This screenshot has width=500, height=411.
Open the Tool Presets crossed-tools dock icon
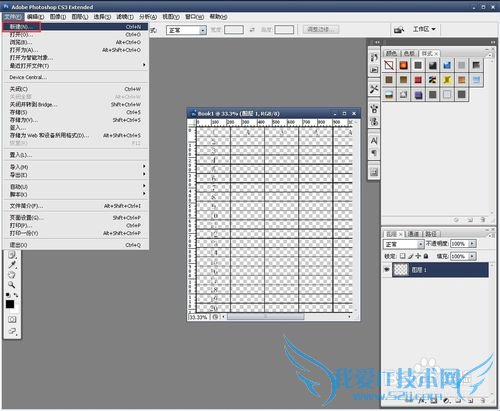pyautogui.click(x=374, y=89)
